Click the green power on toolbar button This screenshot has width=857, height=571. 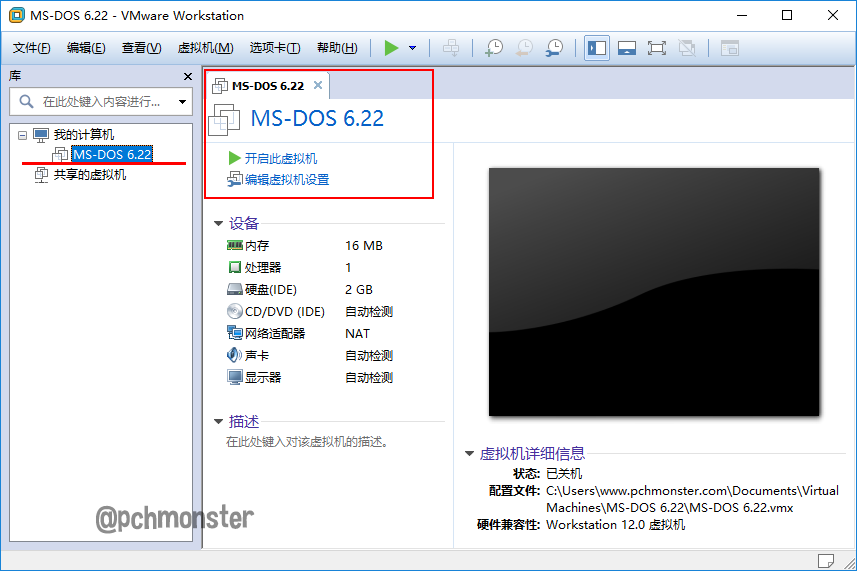coord(391,48)
